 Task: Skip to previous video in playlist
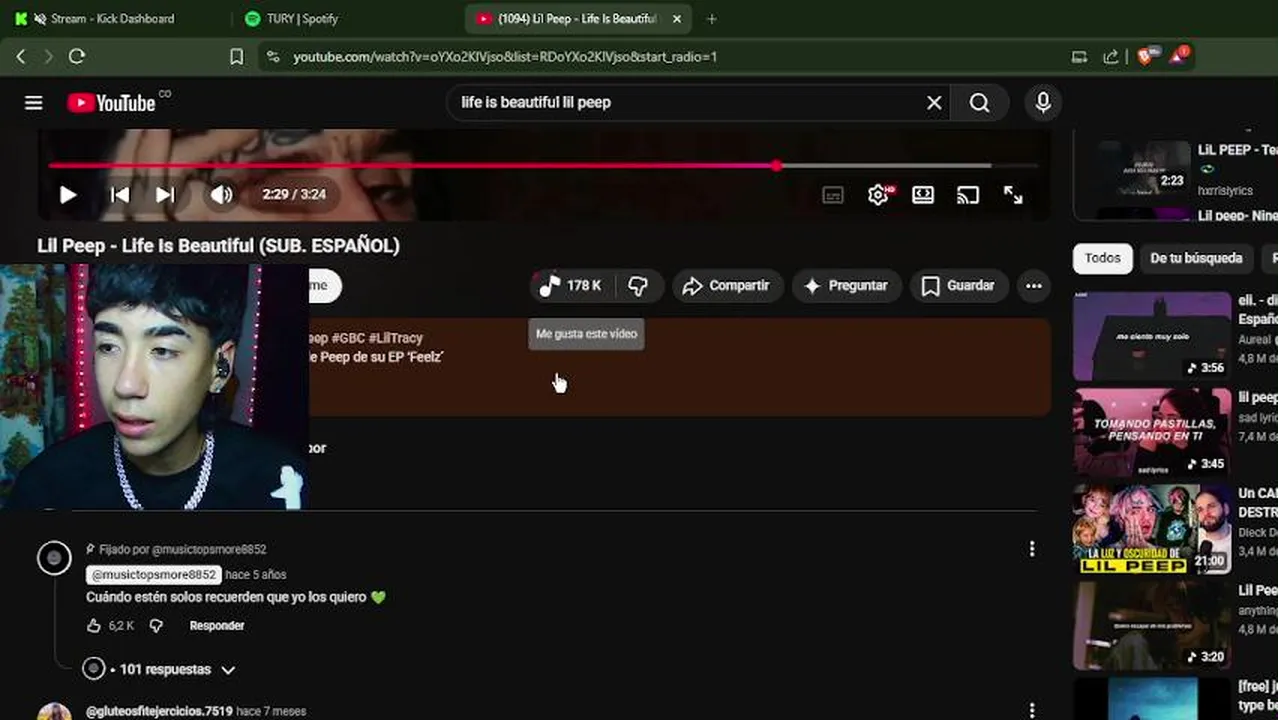[x=120, y=195]
